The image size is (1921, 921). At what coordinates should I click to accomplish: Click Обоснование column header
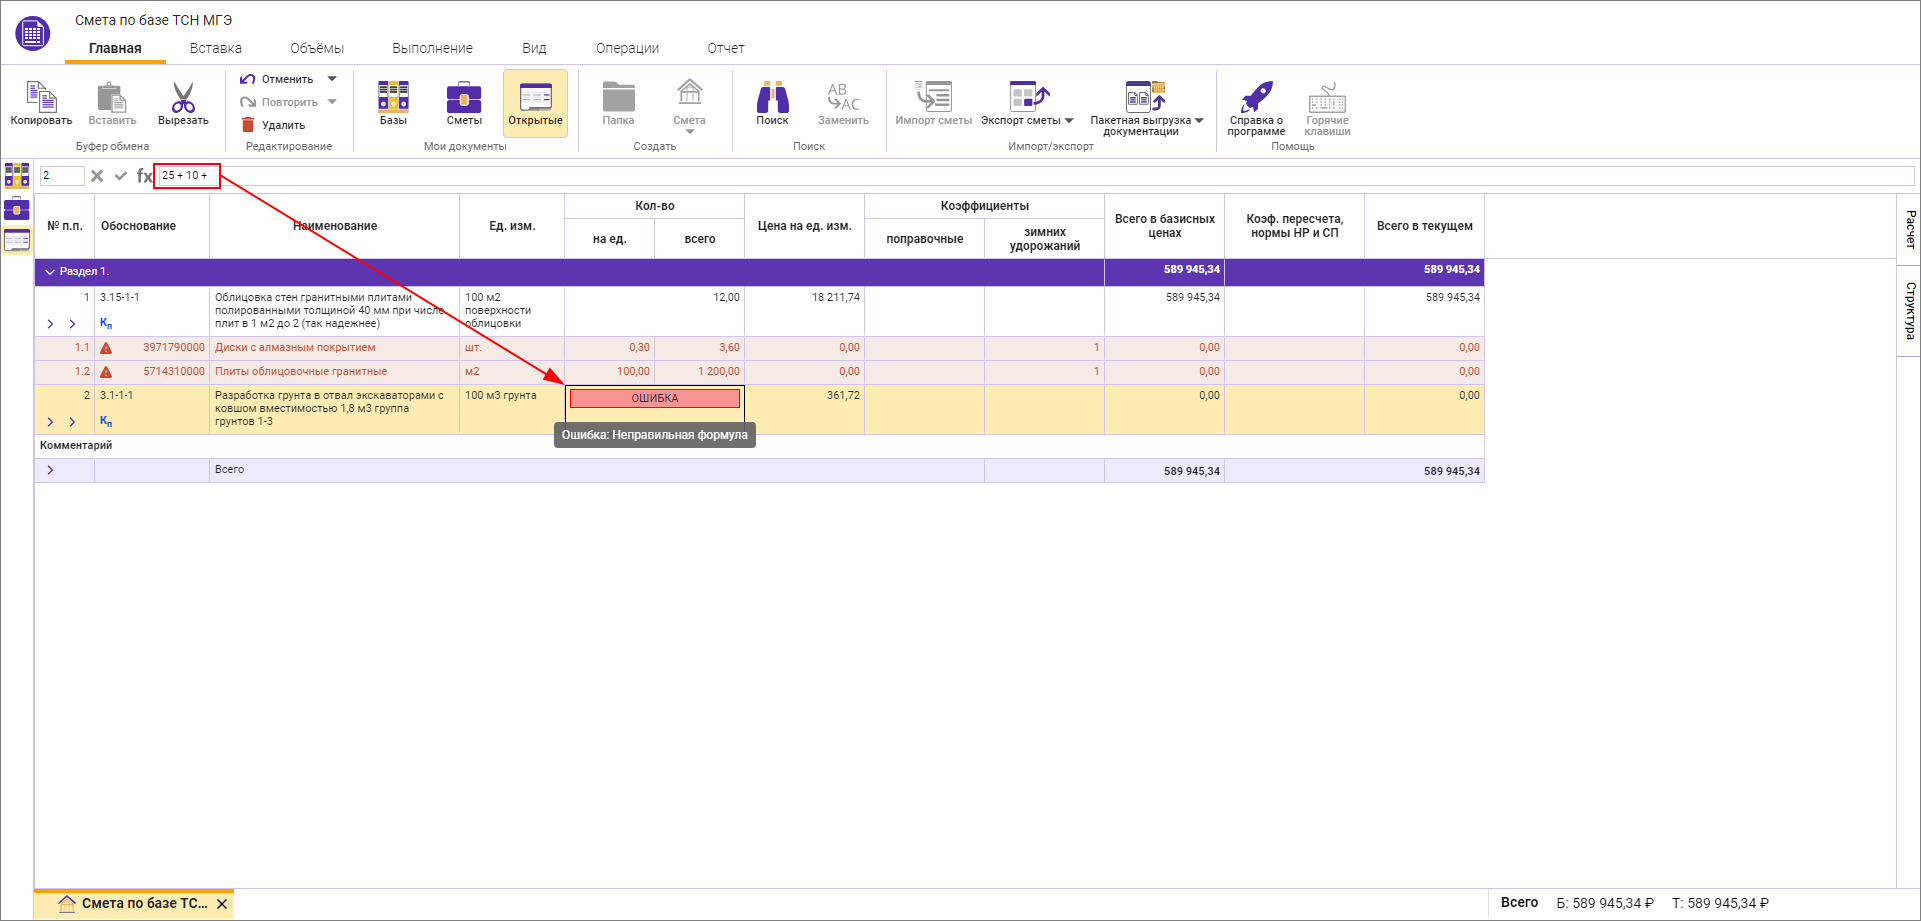(x=152, y=226)
